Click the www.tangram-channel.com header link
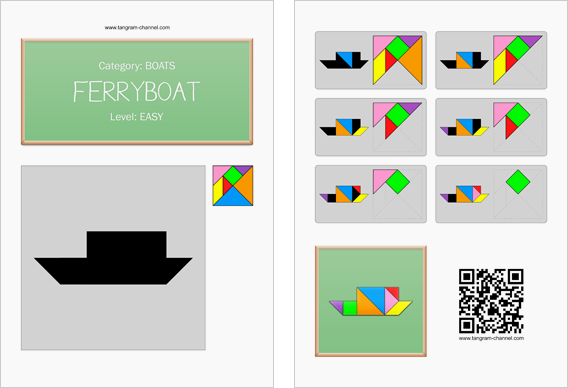This screenshot has height=388, width=568. [137, 27]
